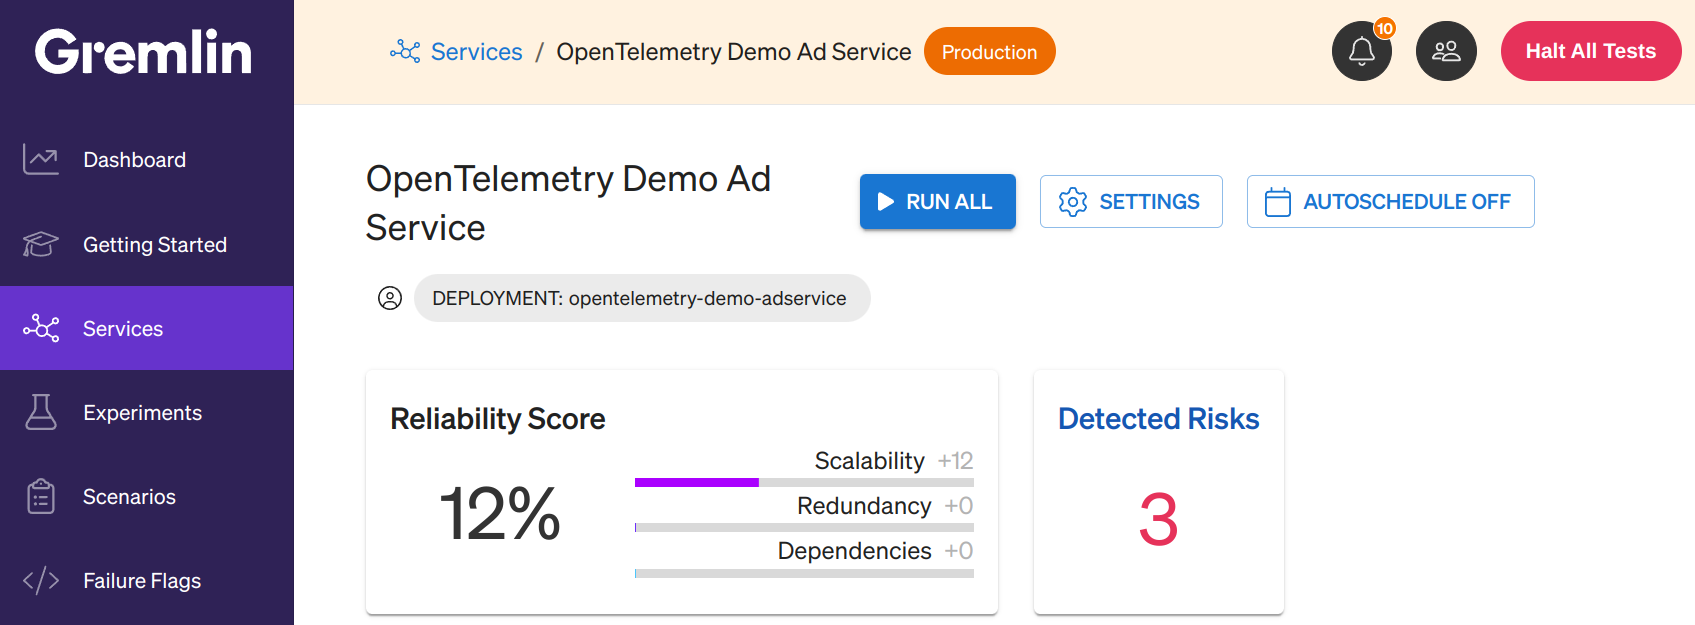The image size is (1695, 625).
Task: Click the play icon in Run All
Action: pyautogui.click(x=886, y=202)
